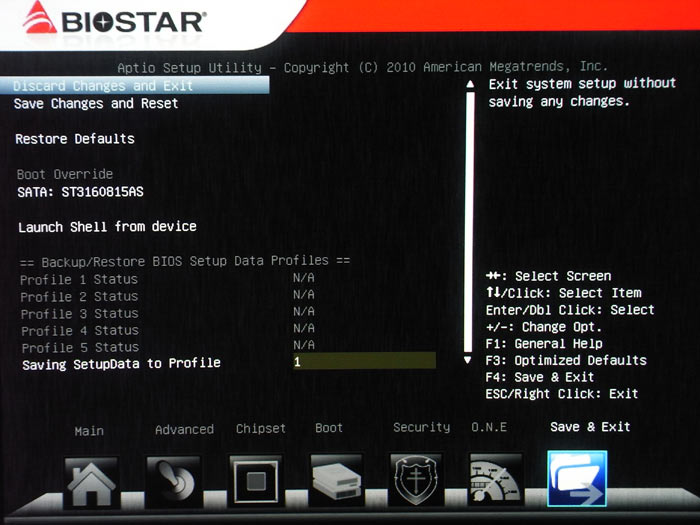700x525 pixels.
Task: Click the F4: Save & Exit hint
Action: click(x=540, y=377)
